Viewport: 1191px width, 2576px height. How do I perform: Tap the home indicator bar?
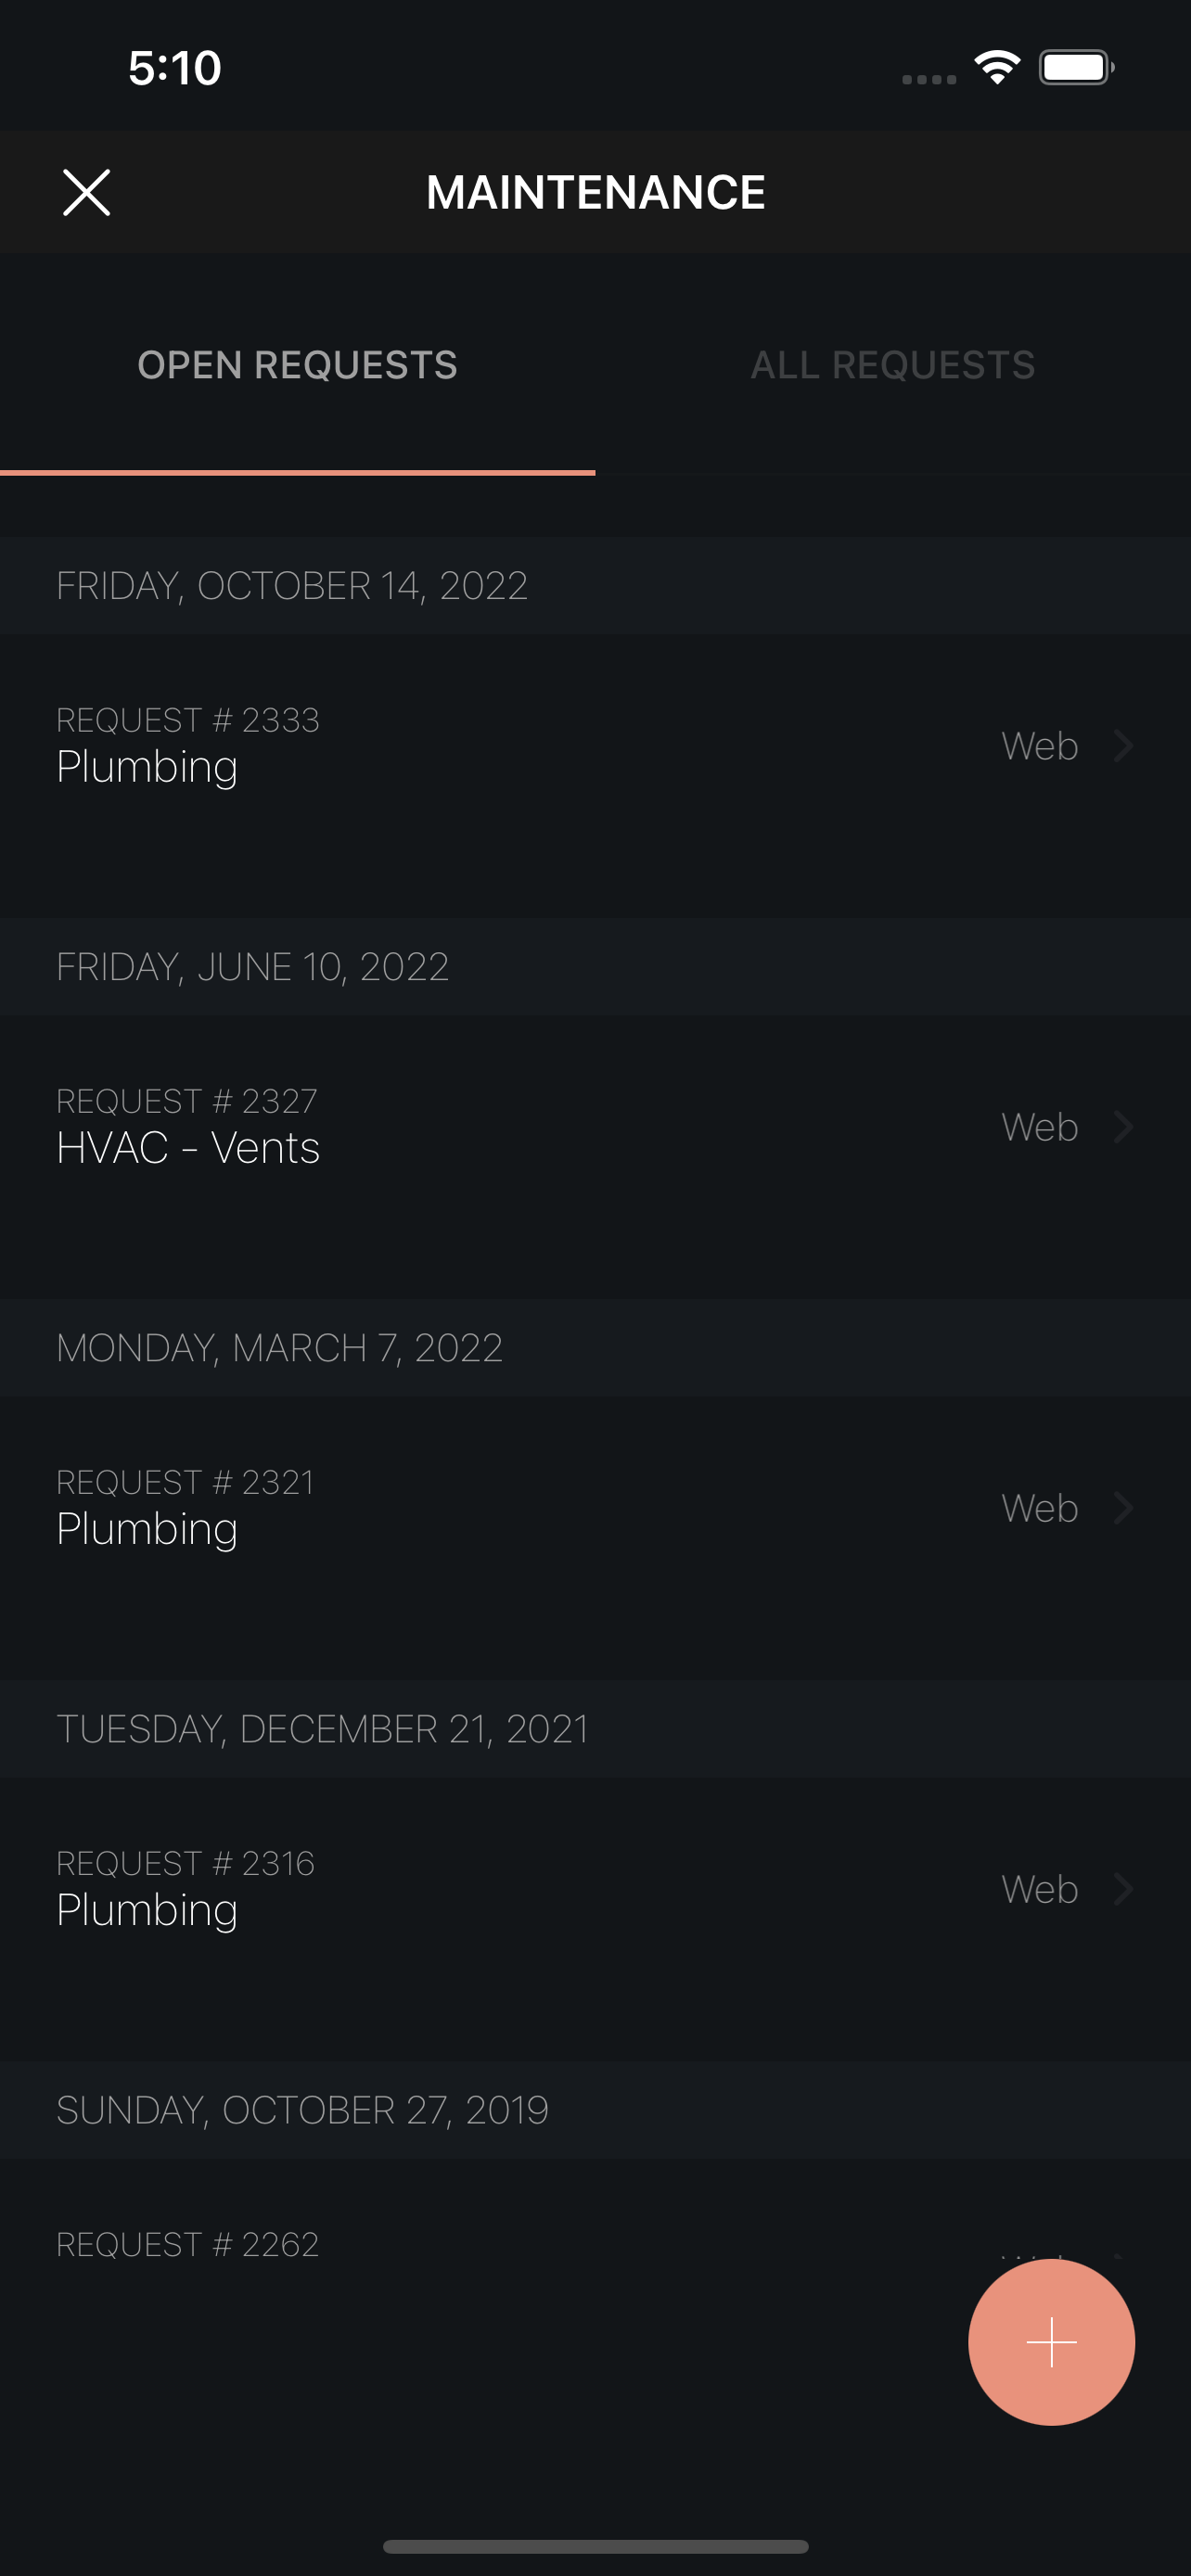595,2546
